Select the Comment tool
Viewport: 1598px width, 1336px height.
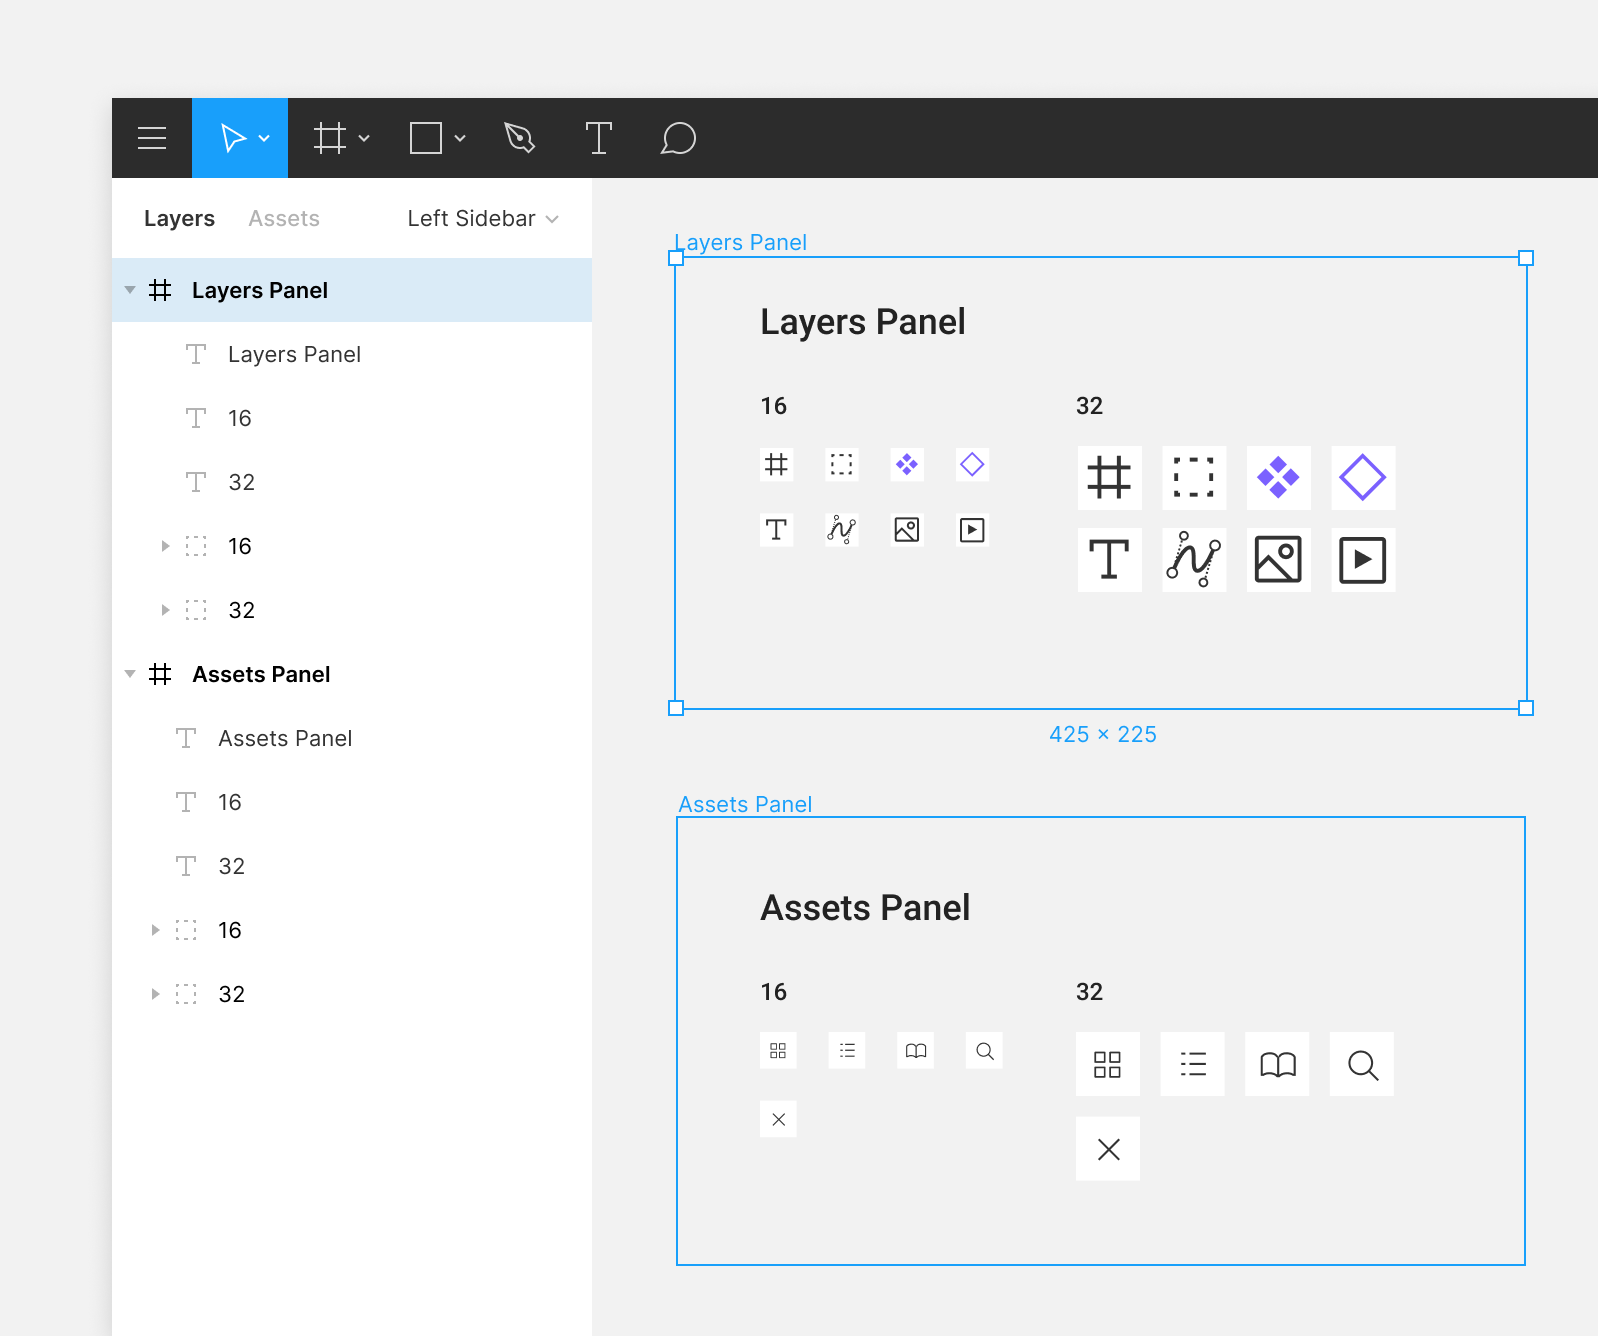(x=678, y=138)
